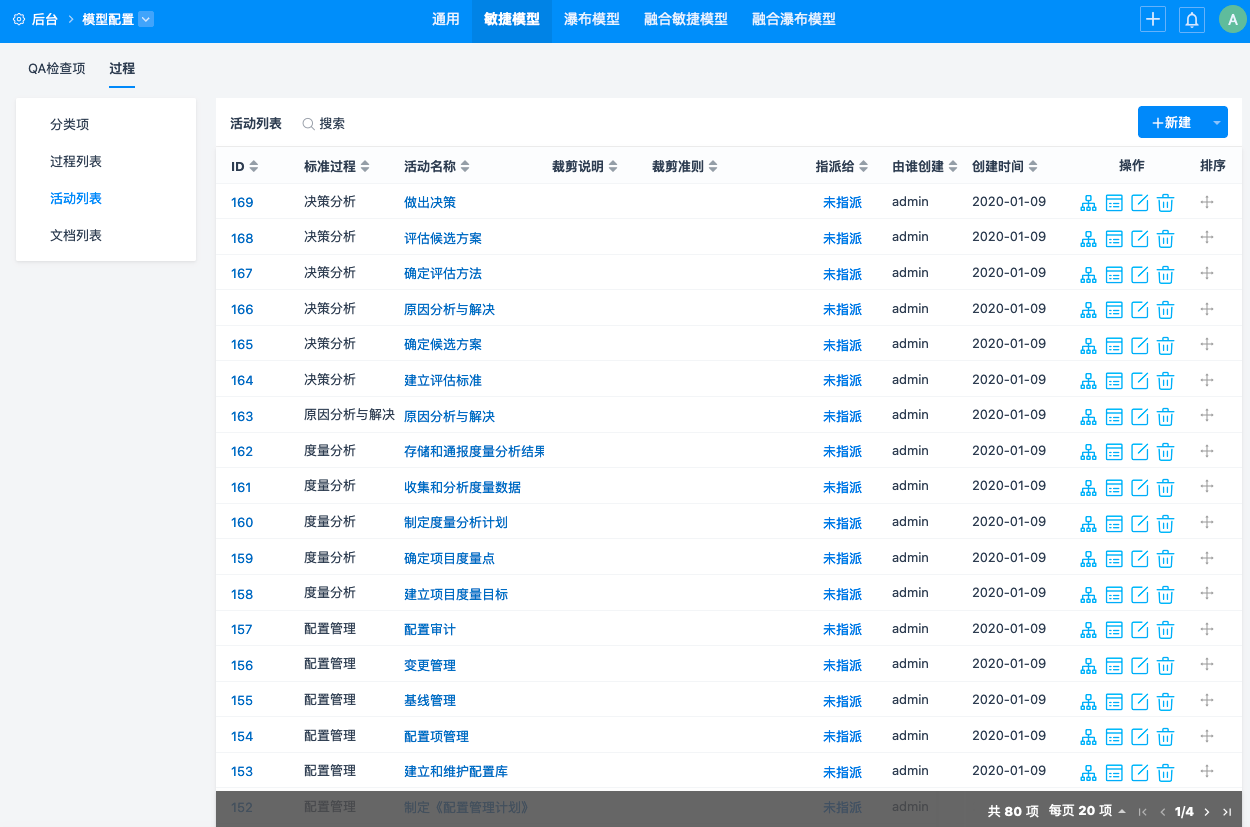This screenshot has height=827, width=1250.
Task: Click the edit icon for activity 167
Action: click(x=1140, y=274)
